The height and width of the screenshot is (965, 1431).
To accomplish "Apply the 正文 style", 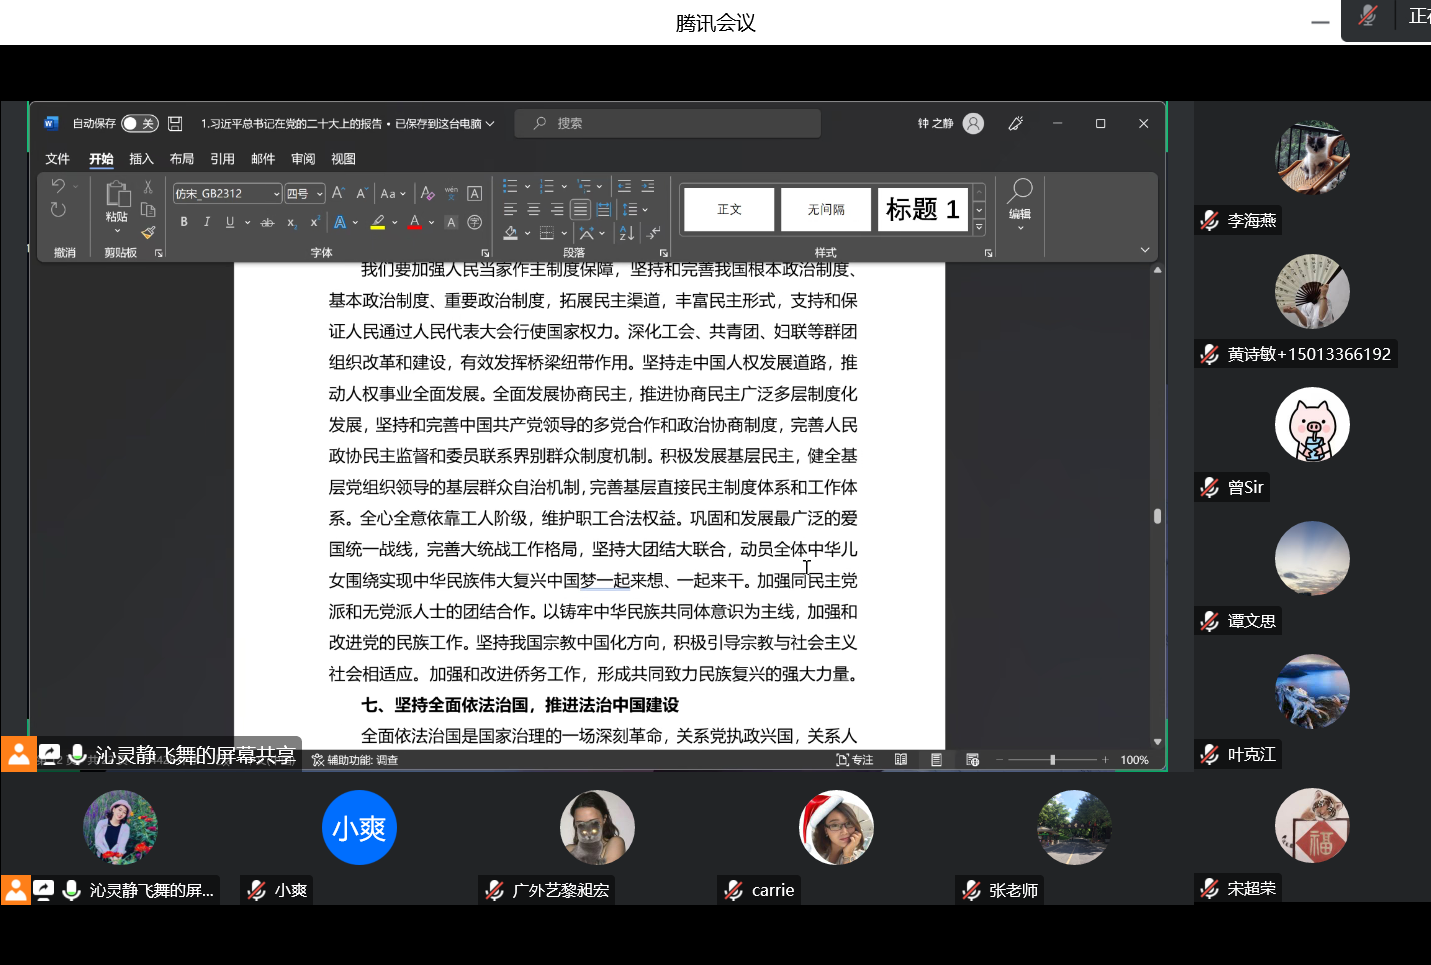I will [x=729, y=209].
